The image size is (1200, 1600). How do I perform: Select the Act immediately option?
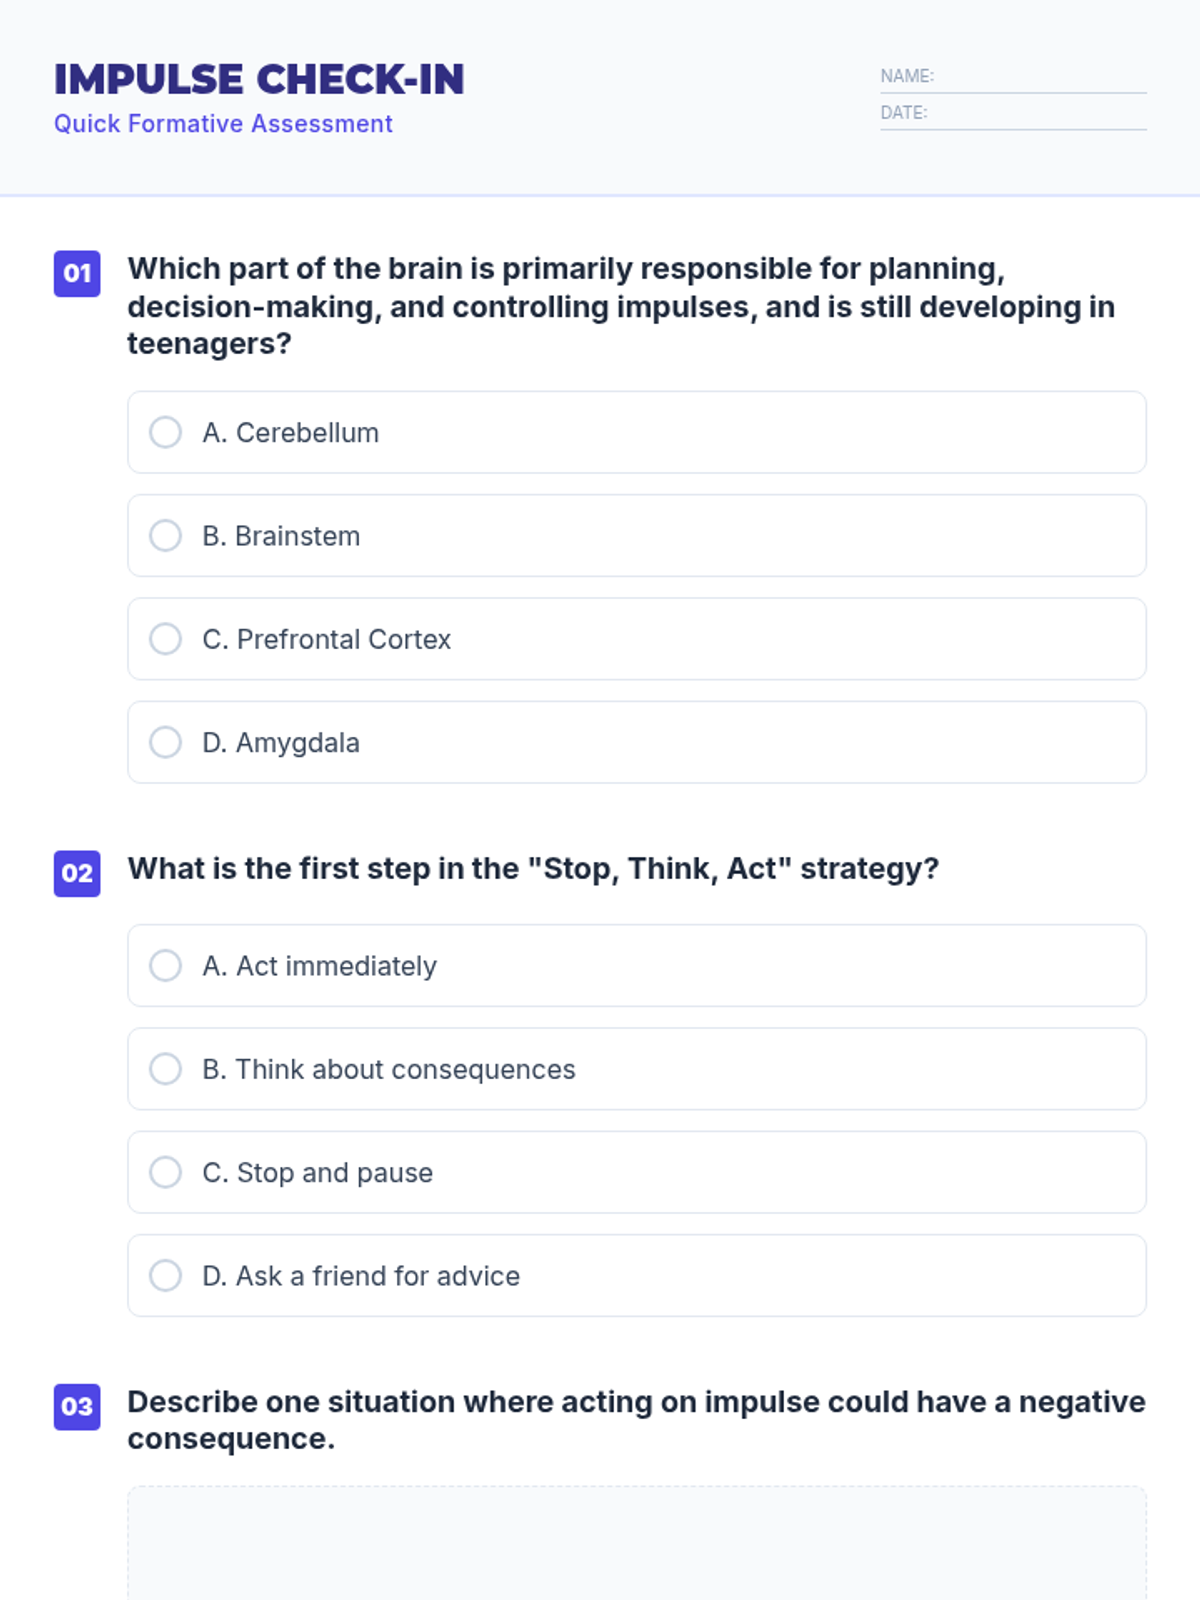(166, 966)
